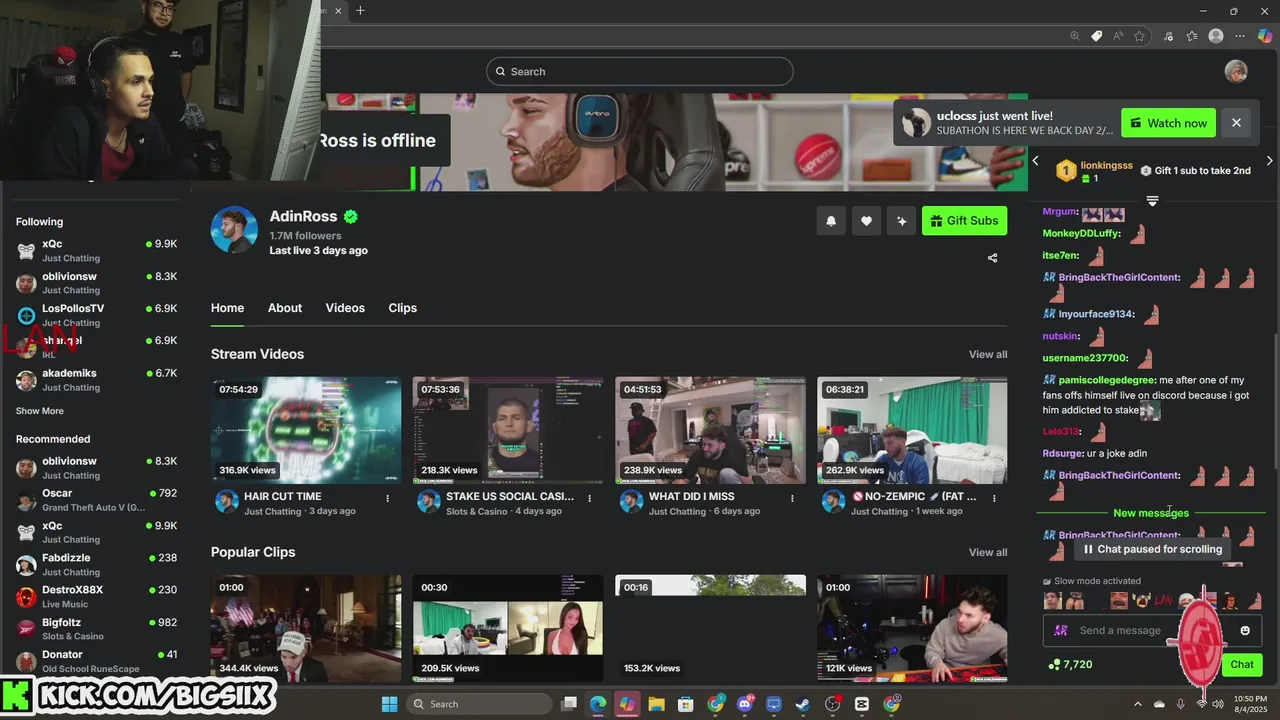
Task: Follow AdinRoss with the heart icon
Action: click(x=866, y=221)
